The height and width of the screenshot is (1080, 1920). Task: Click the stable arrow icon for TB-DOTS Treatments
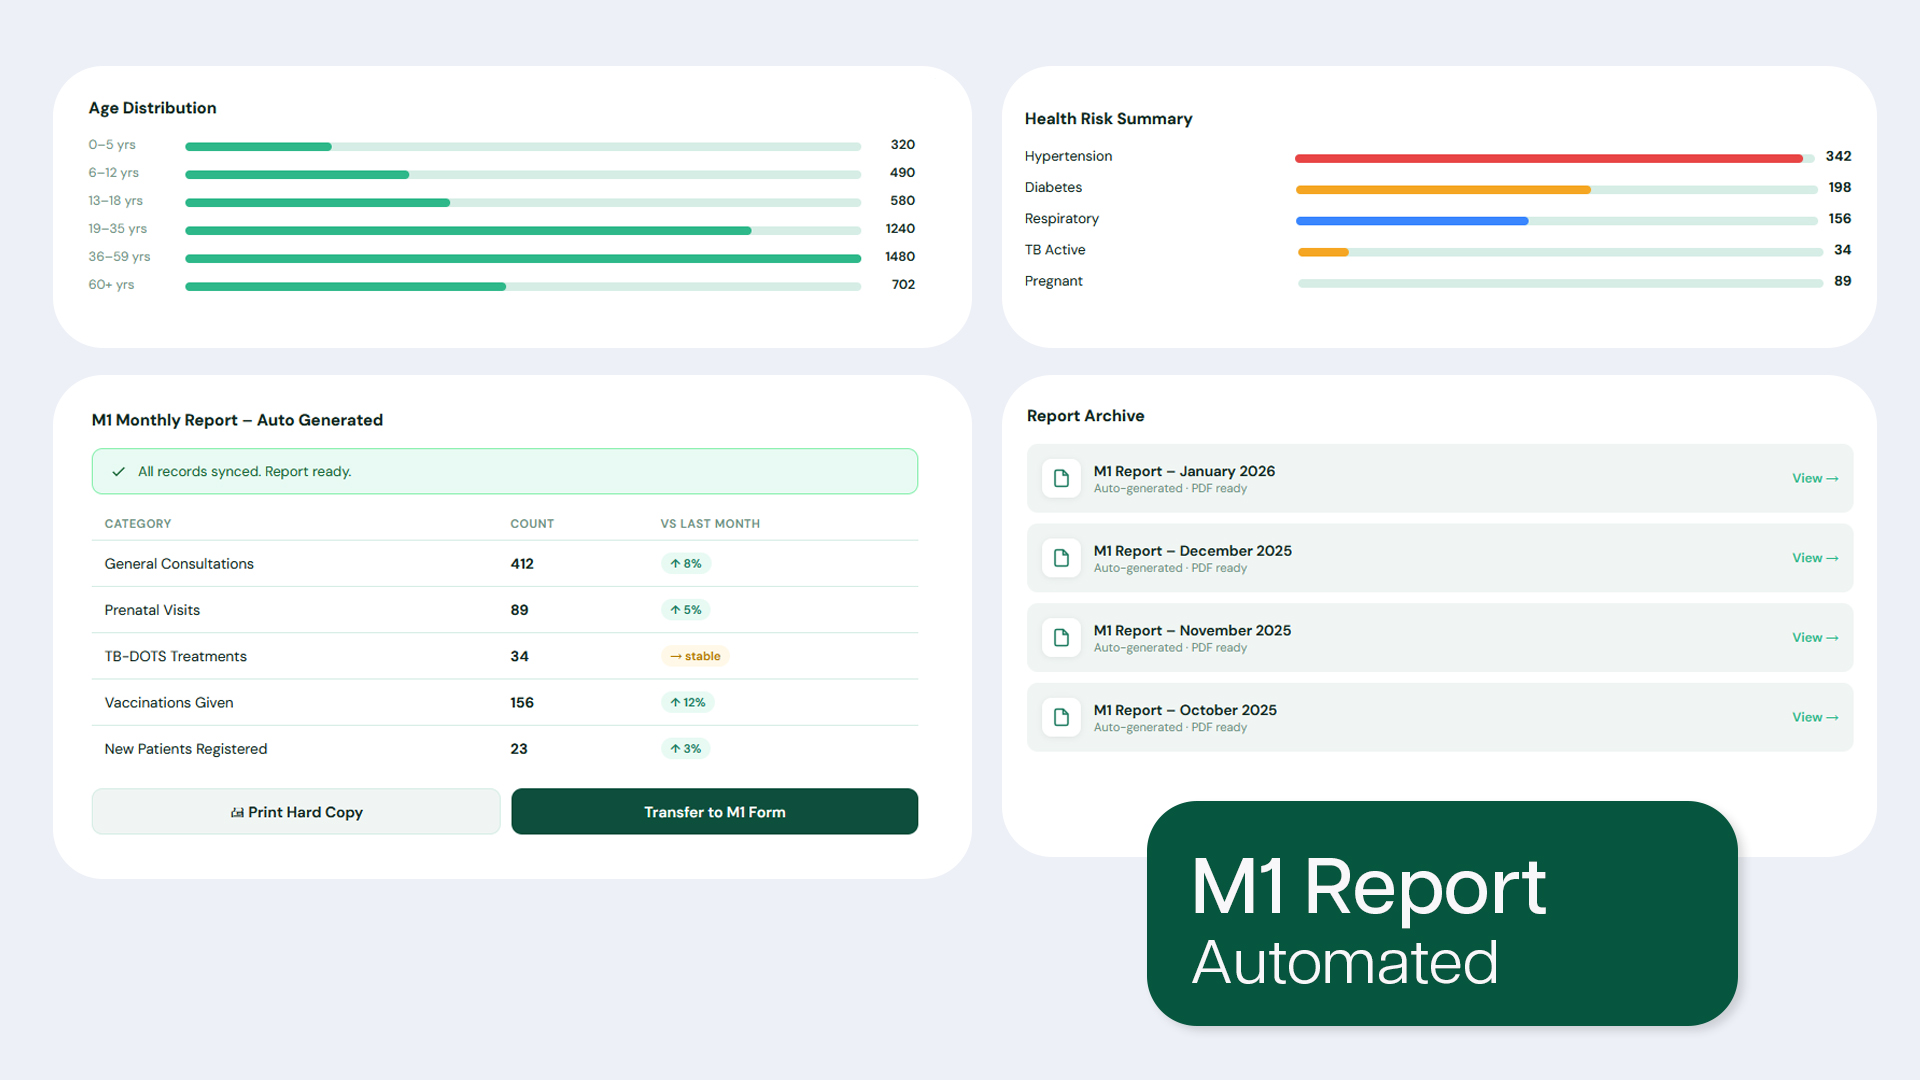(674, 656)
